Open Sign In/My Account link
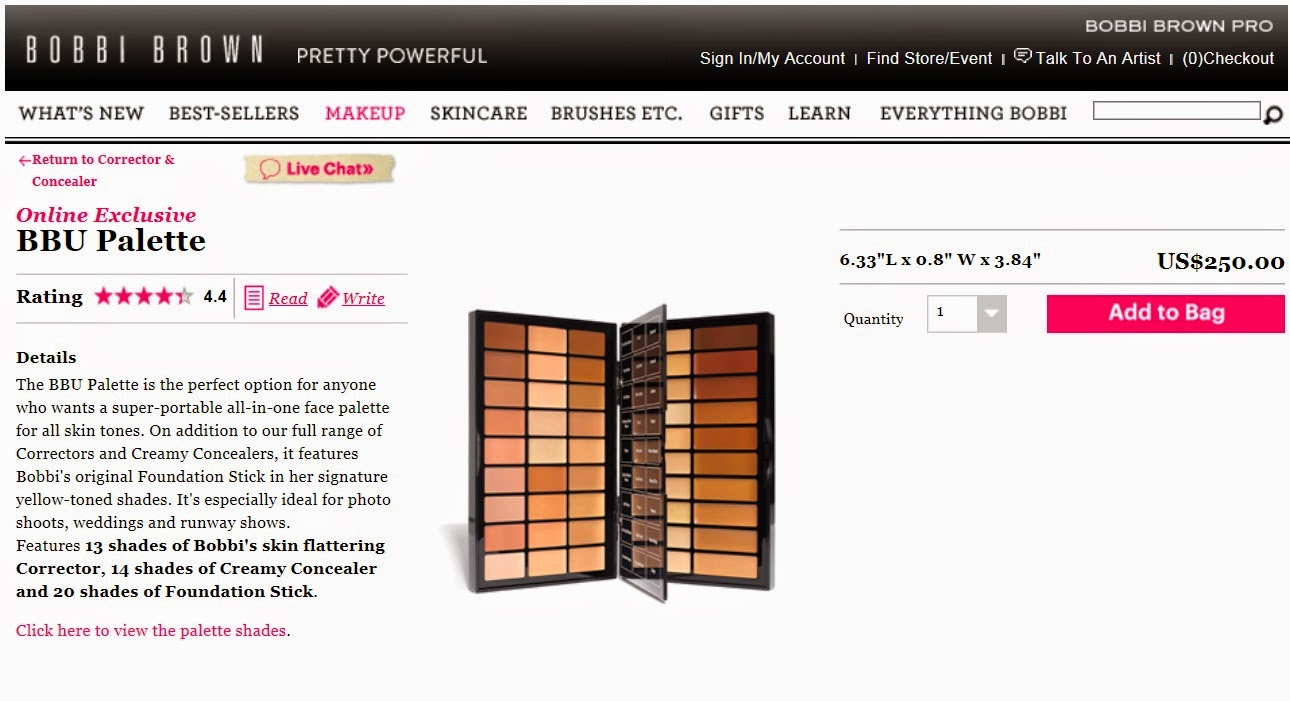This screenshot has height=701, width=1290. pos(772,58)
